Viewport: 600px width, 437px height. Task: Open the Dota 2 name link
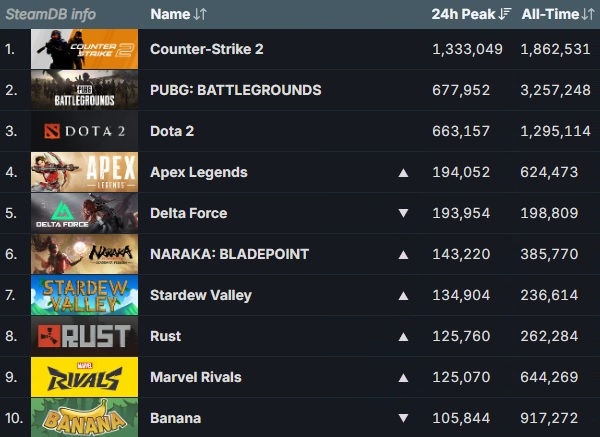coord(172,131)
